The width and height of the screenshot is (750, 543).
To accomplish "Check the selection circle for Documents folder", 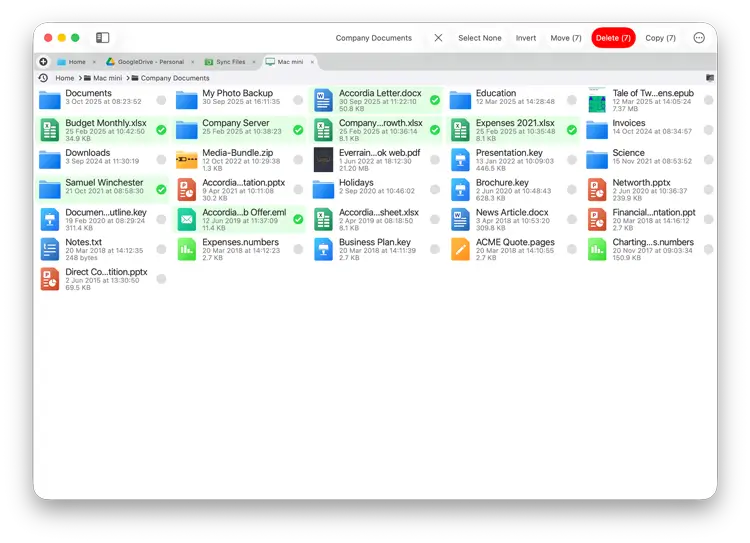I will tap(161, 100).
